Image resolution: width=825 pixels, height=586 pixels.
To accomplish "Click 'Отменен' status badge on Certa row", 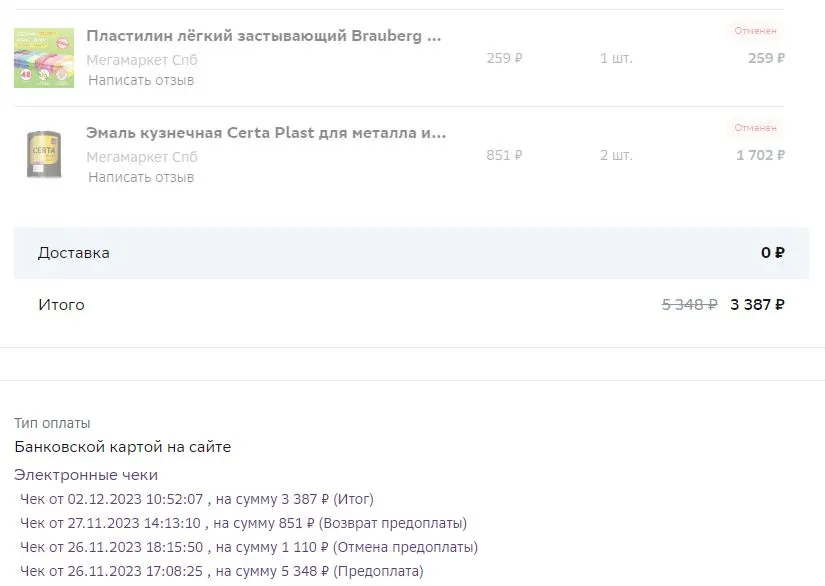I will click(x=755, y=128).
